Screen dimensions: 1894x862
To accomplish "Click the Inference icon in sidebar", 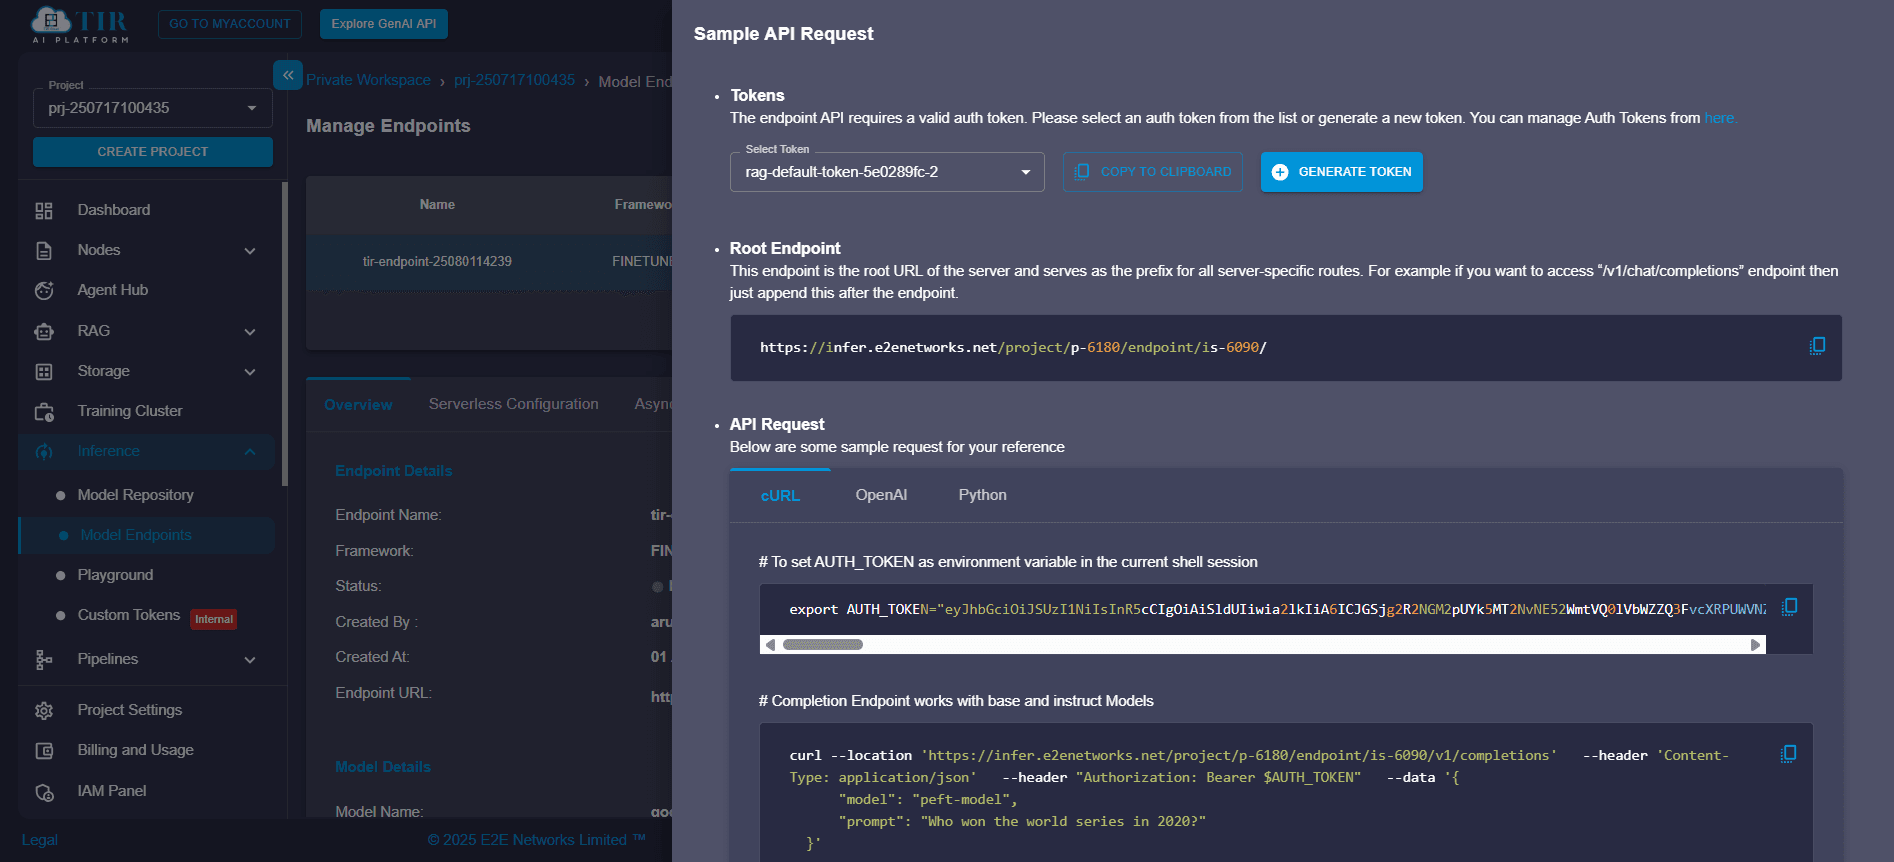I will coord(44,451).
